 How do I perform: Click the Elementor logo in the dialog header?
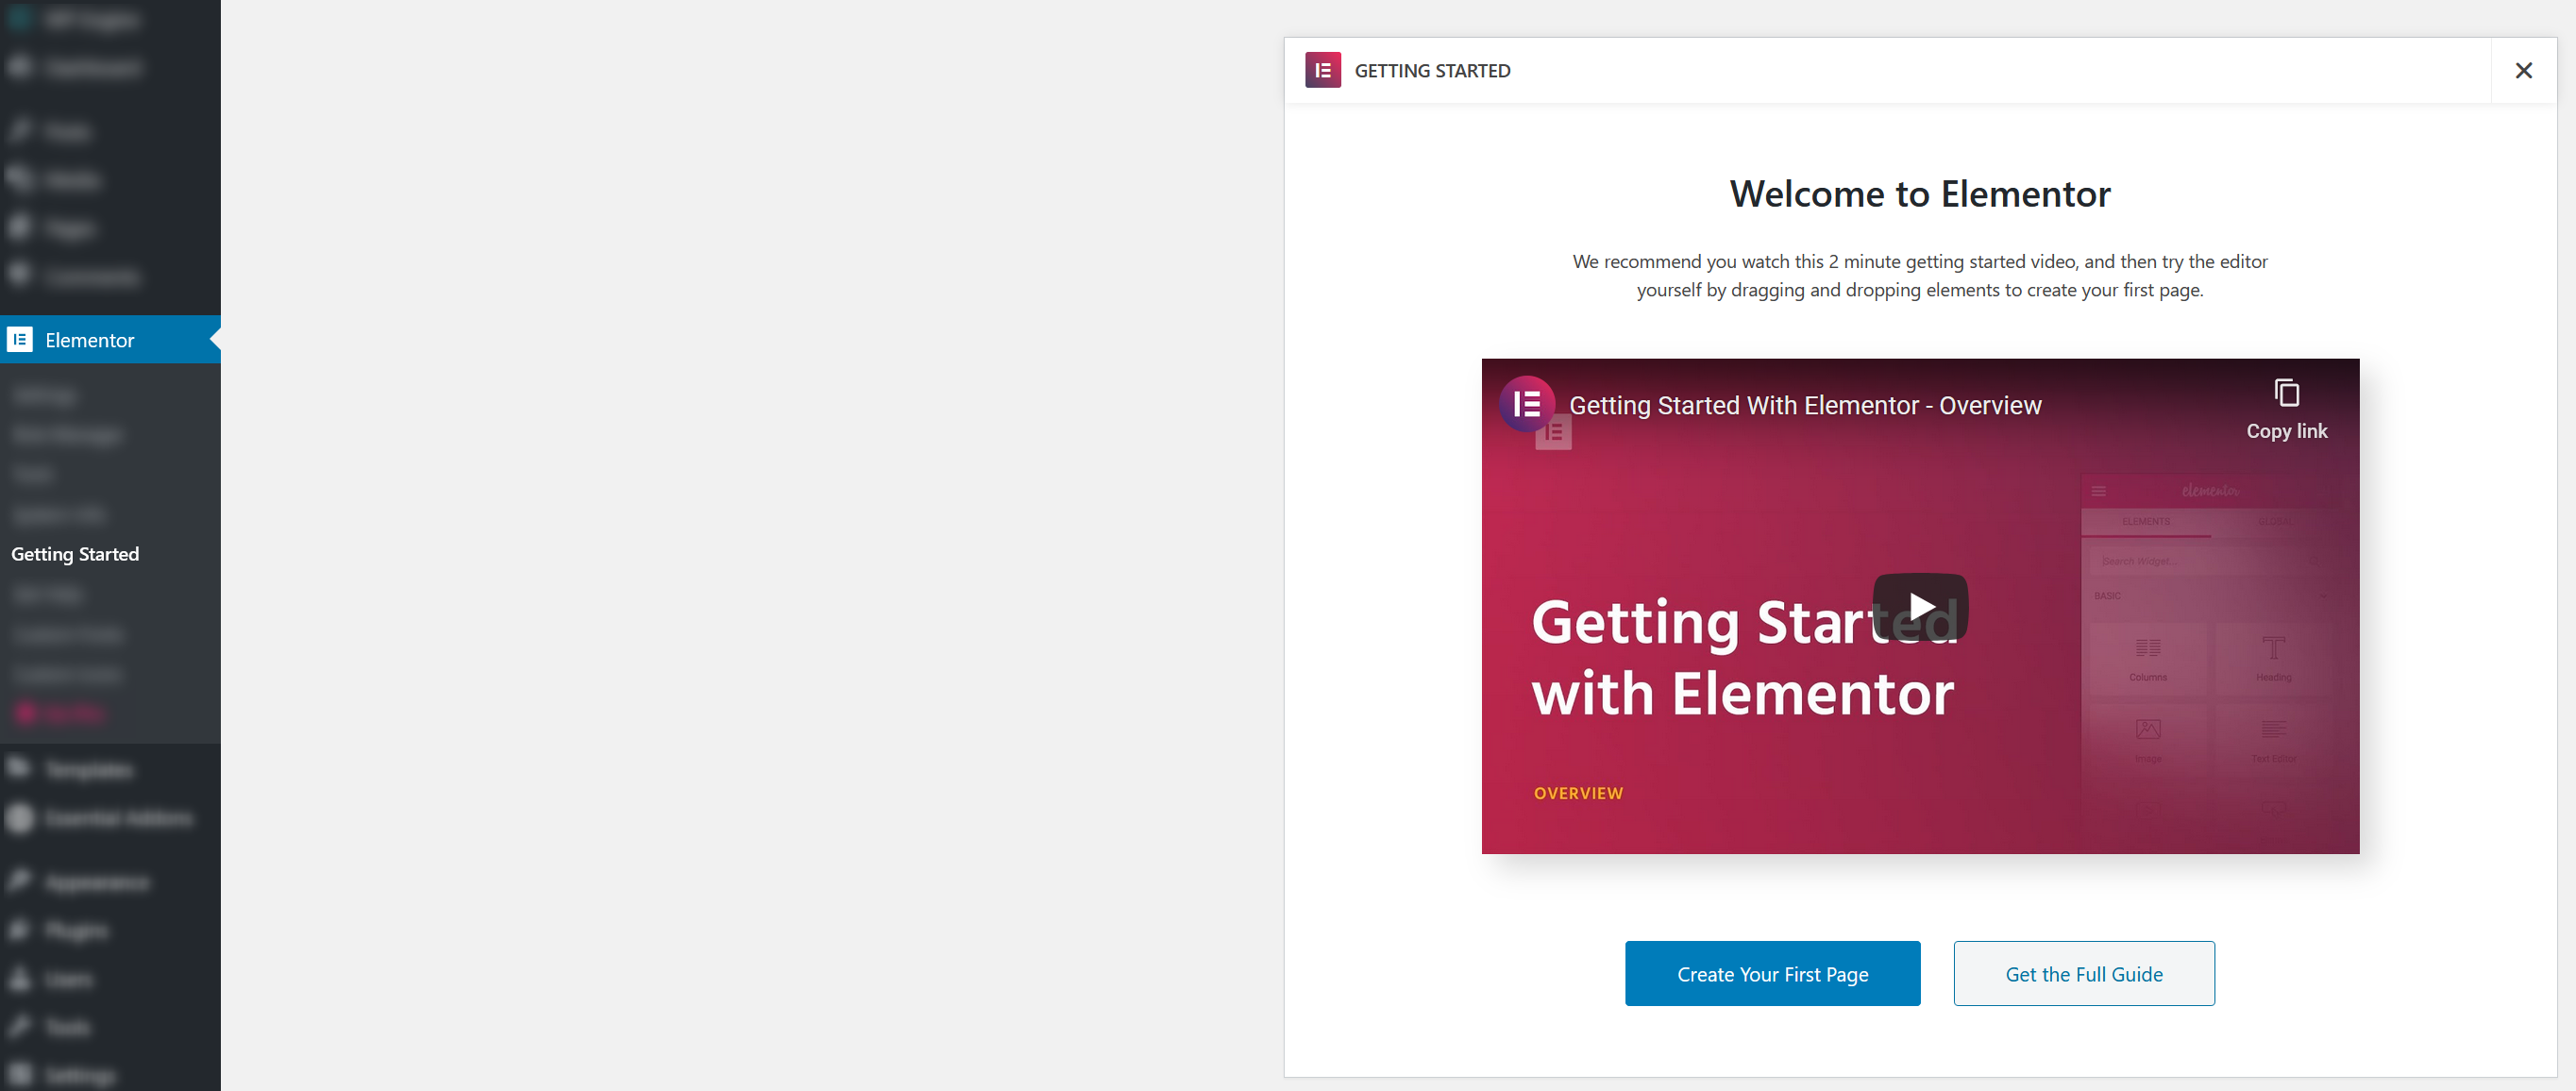coord(1322,70)
